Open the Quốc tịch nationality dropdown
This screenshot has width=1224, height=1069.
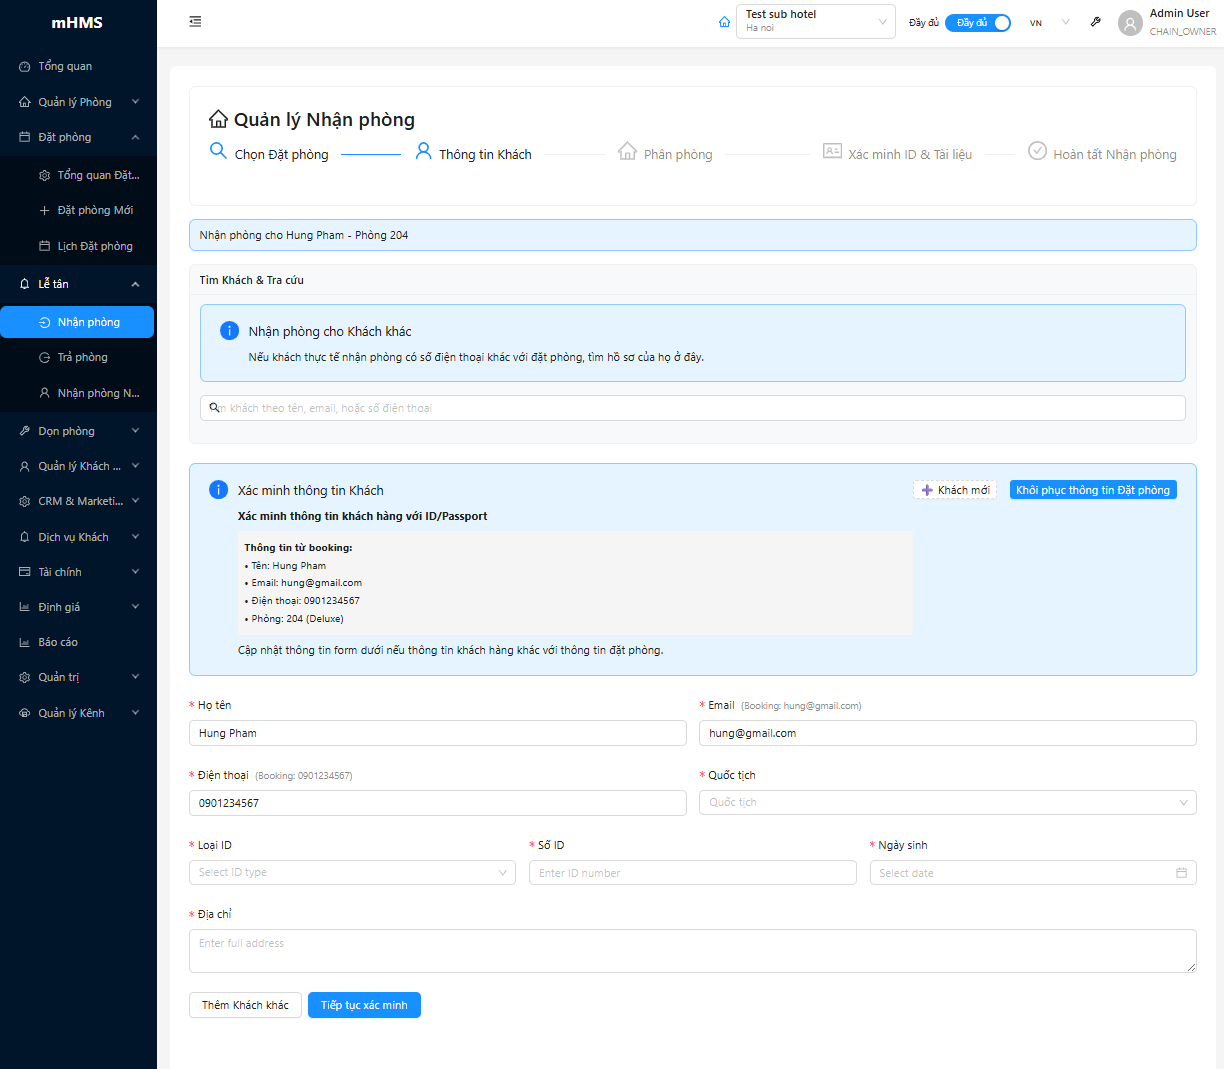[946, 802]
